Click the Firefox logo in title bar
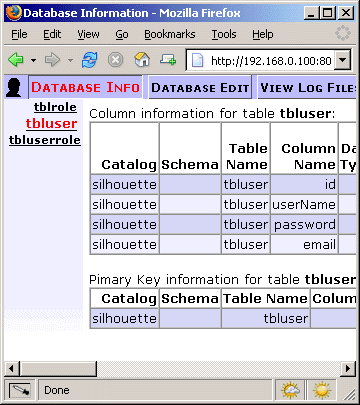Image resolution: width=360 pixels, height=405 pixels. click(14, 13)
